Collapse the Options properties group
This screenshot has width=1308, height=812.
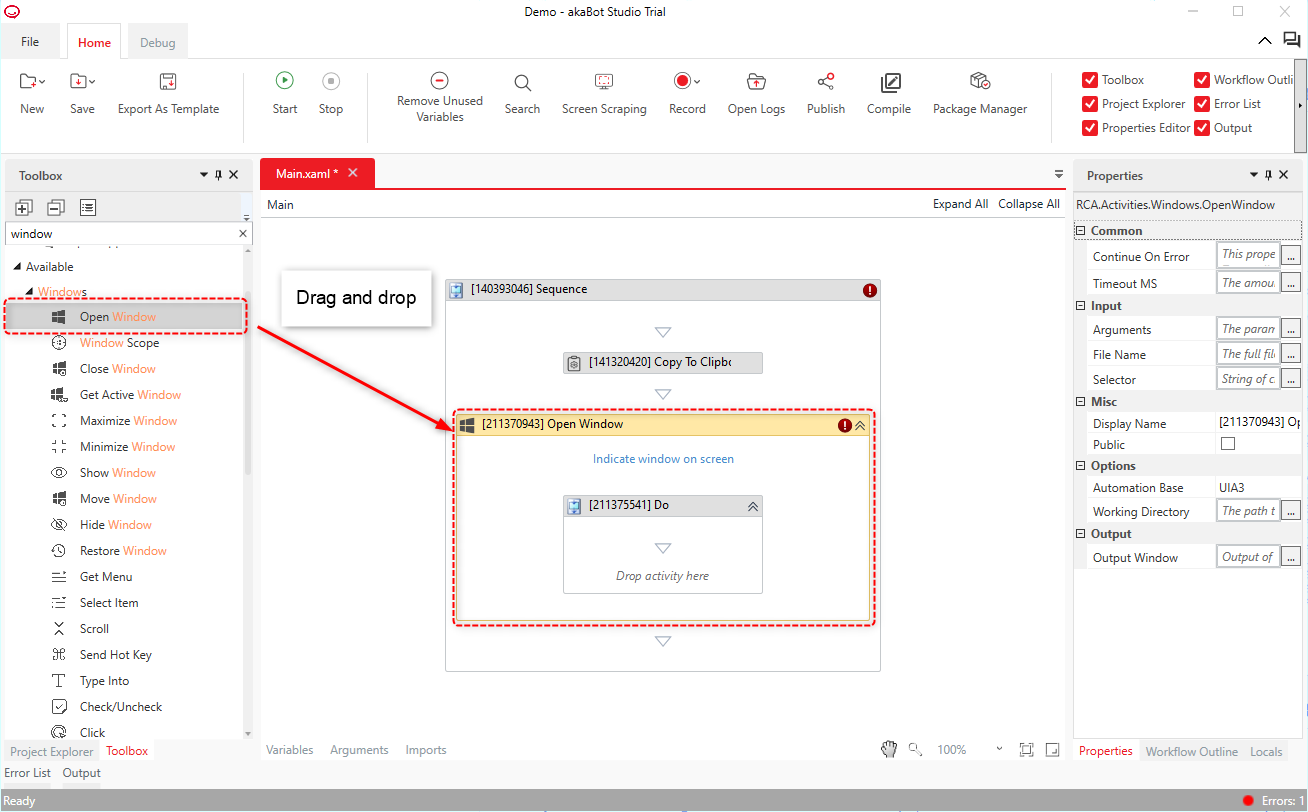[x=1081, y=466]
